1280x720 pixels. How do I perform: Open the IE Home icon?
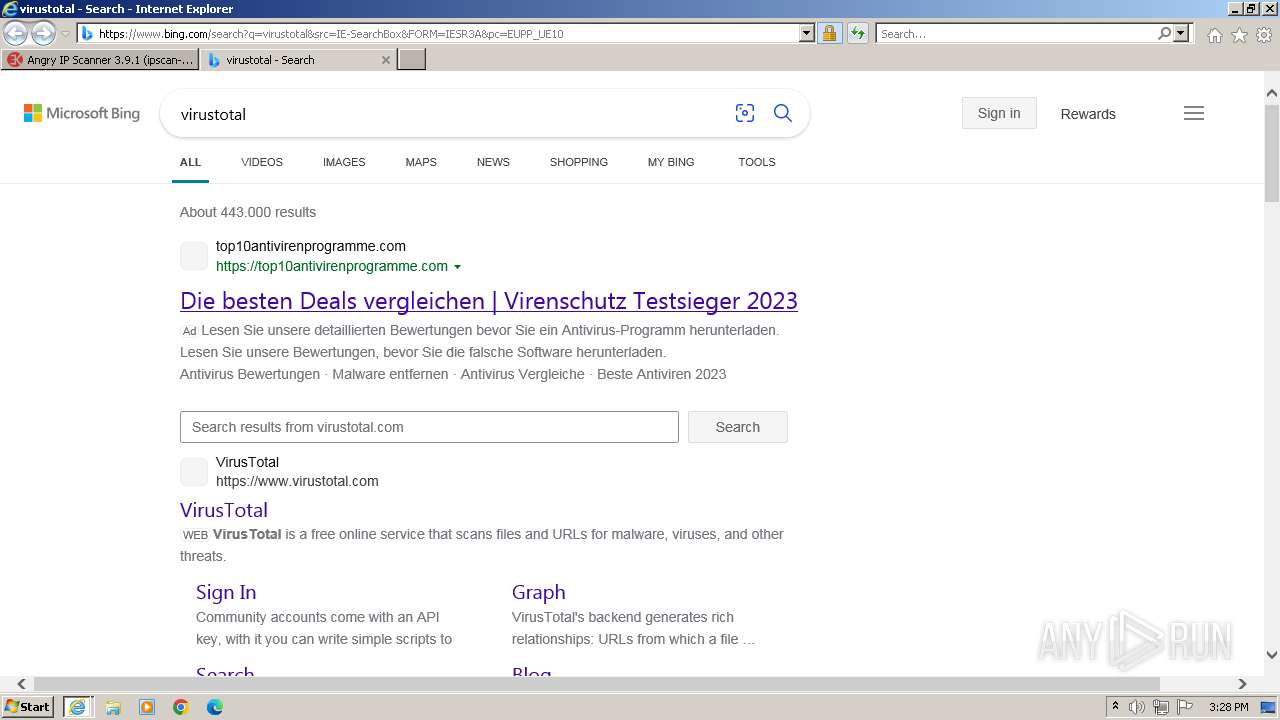1214,35
